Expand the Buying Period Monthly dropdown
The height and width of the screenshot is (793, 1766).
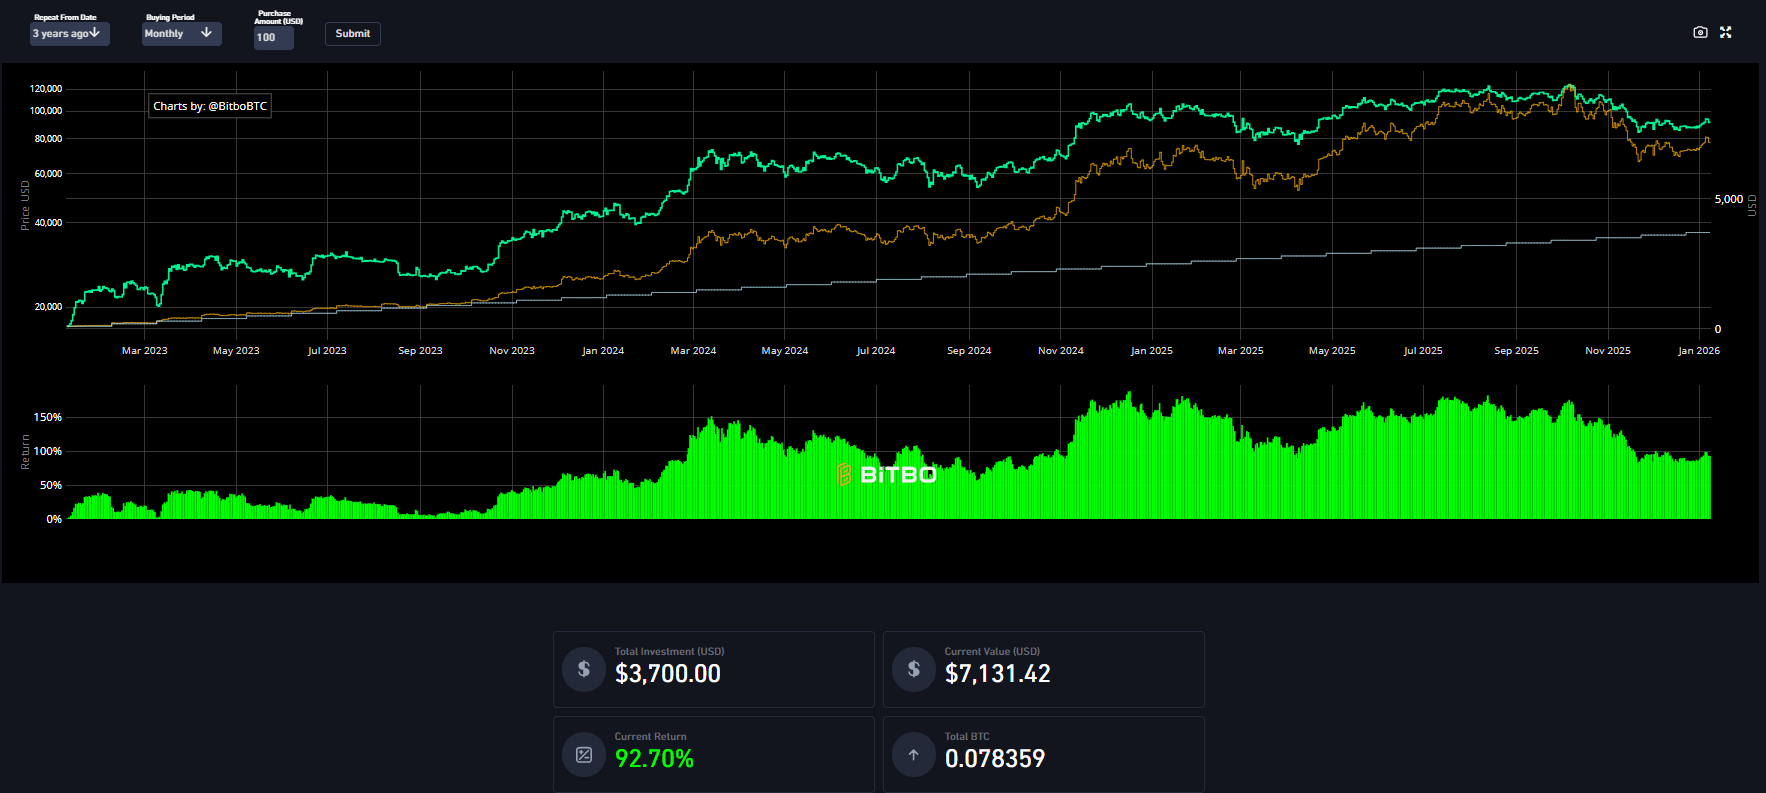pos(181,34)
